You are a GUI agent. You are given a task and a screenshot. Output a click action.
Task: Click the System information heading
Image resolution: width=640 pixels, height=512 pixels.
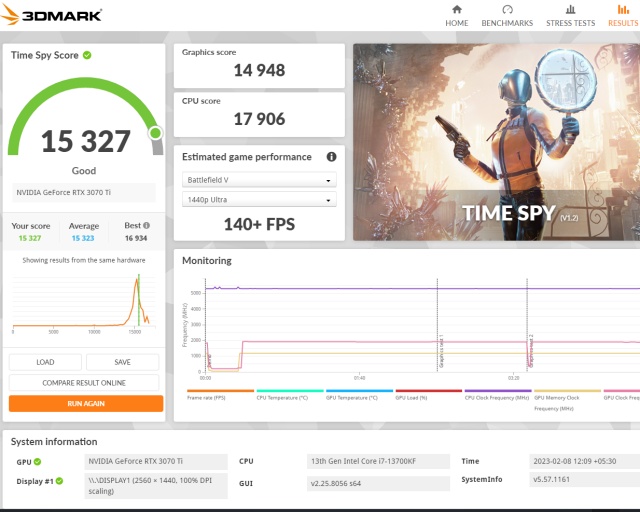(x=54, y=442)
